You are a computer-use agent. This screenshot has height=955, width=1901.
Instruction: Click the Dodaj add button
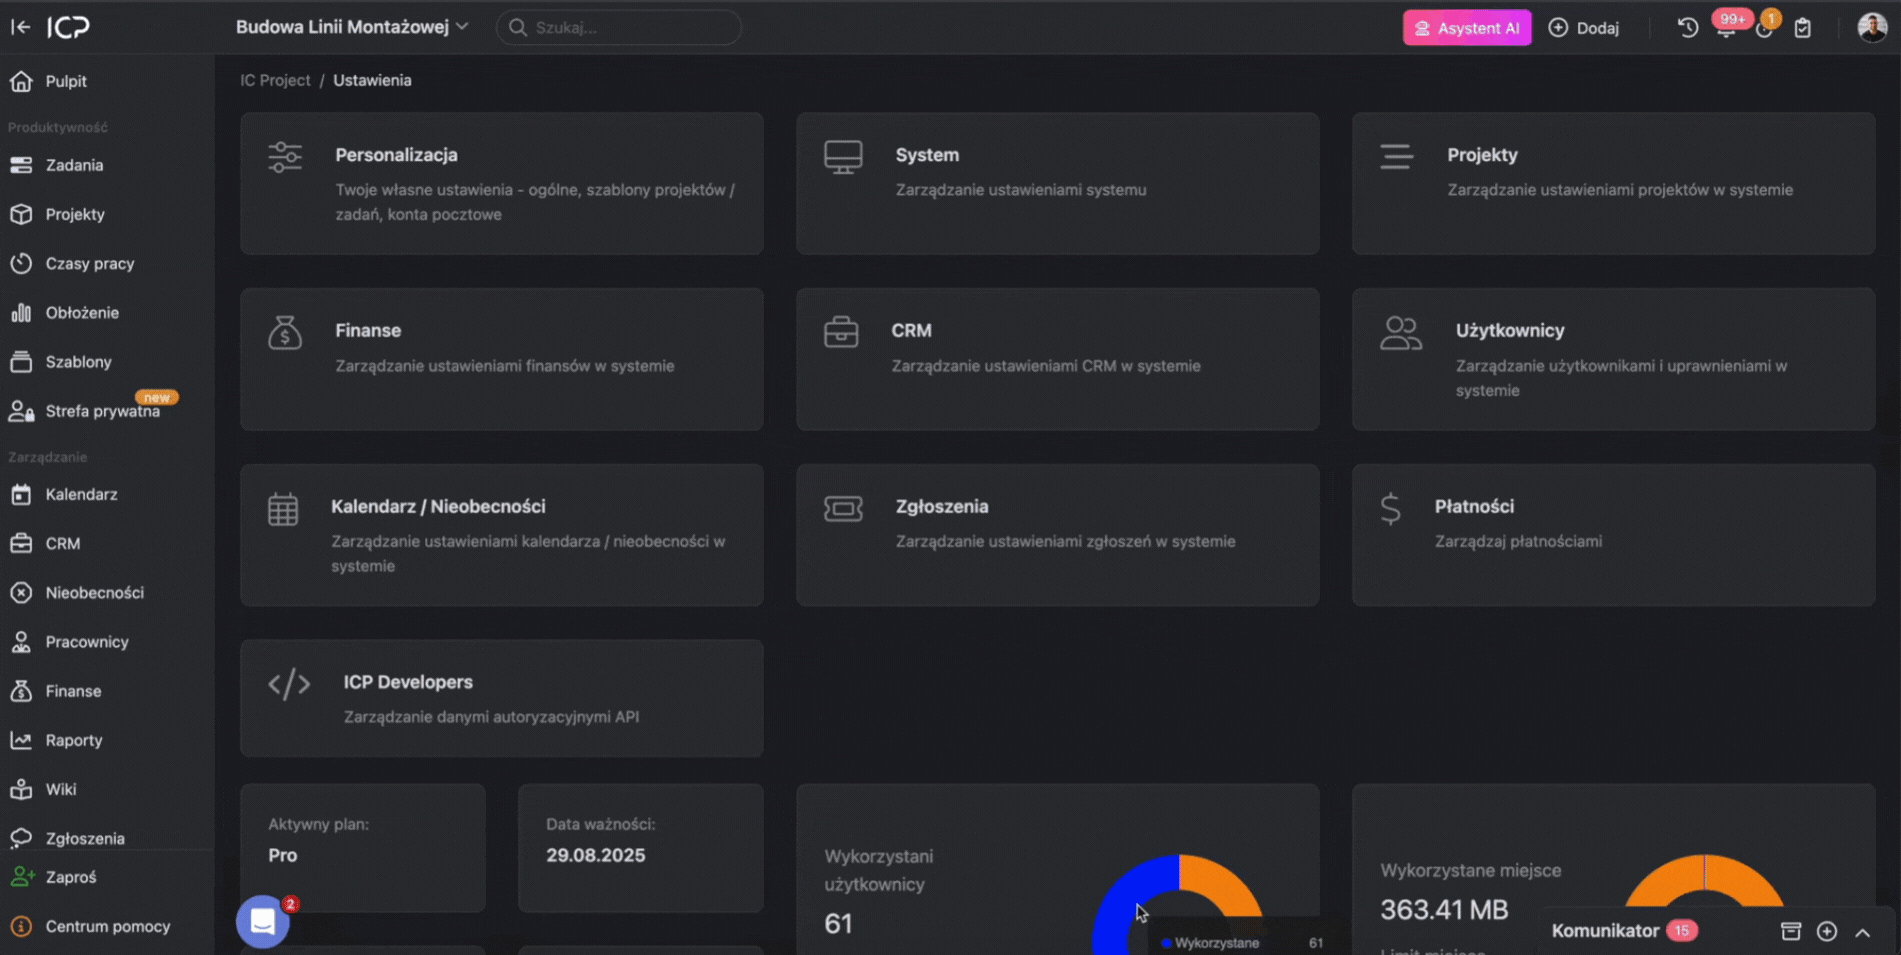(x=1584, y=28)
